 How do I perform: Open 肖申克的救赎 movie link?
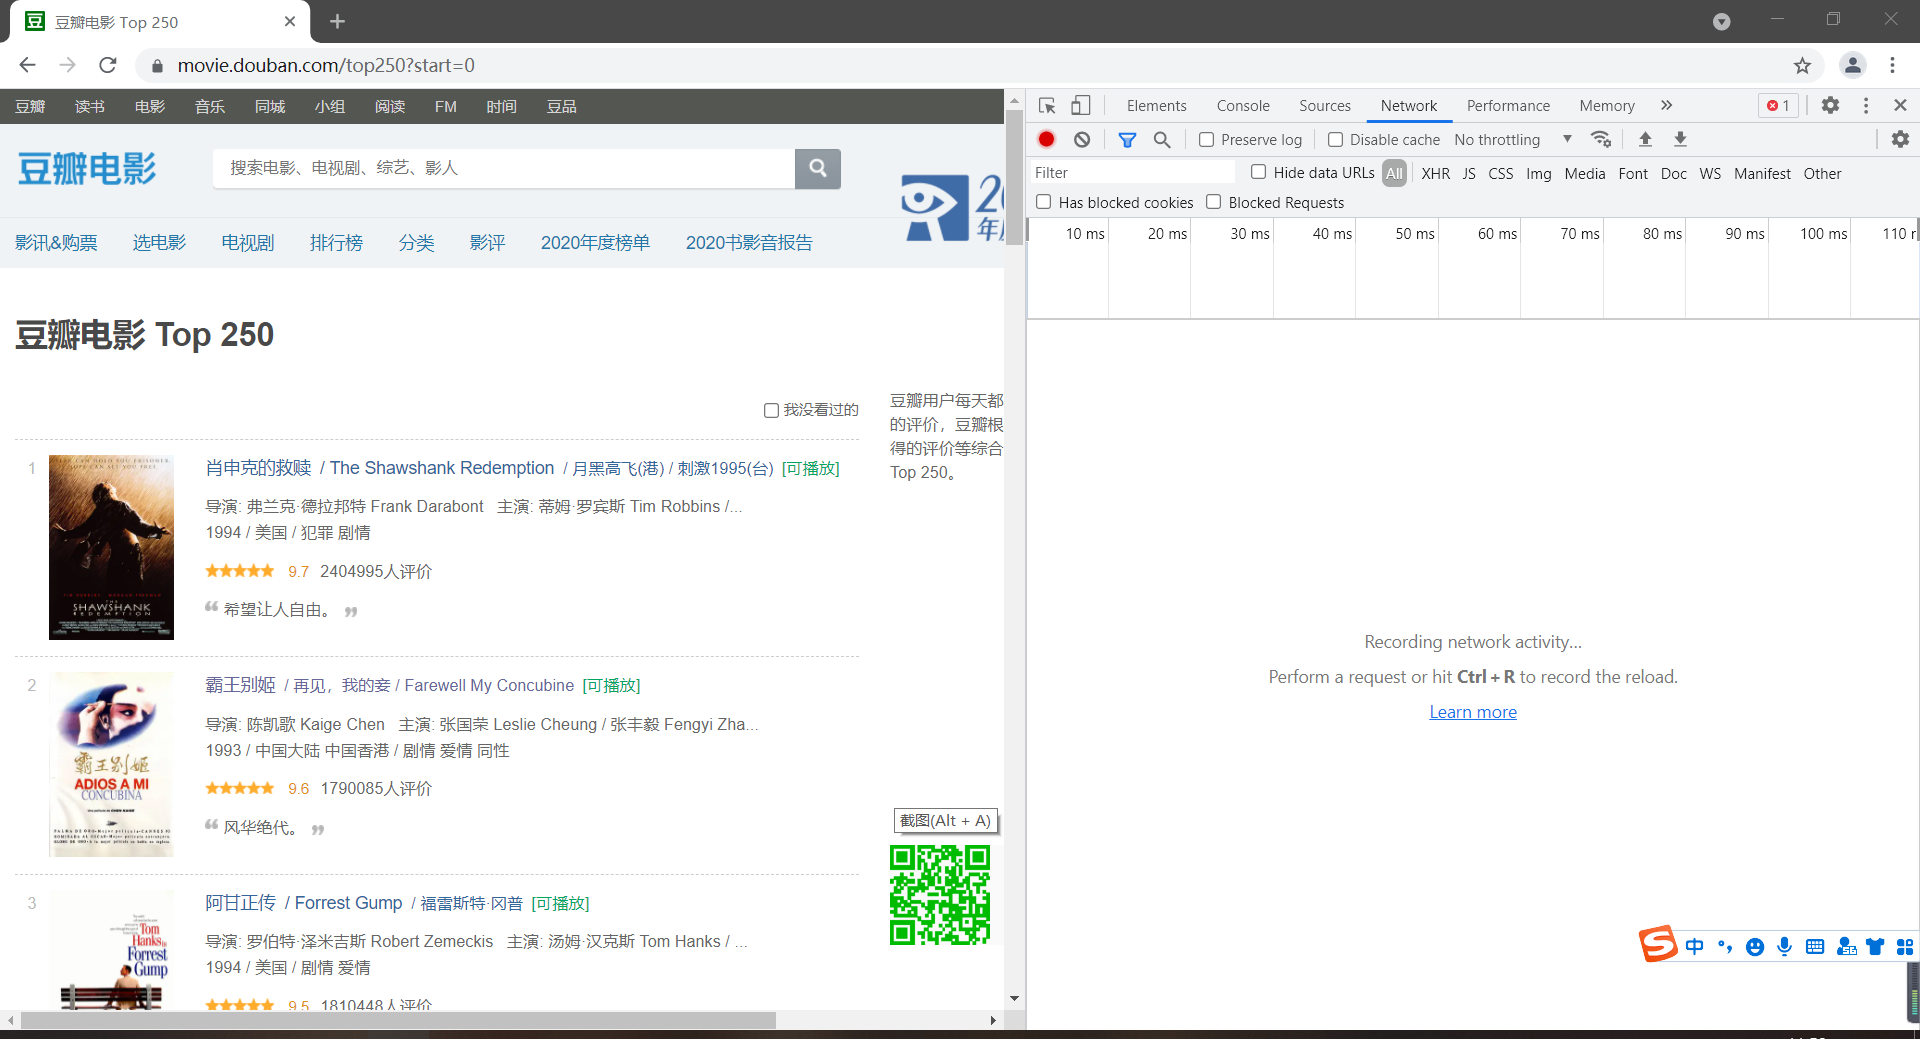259,468
